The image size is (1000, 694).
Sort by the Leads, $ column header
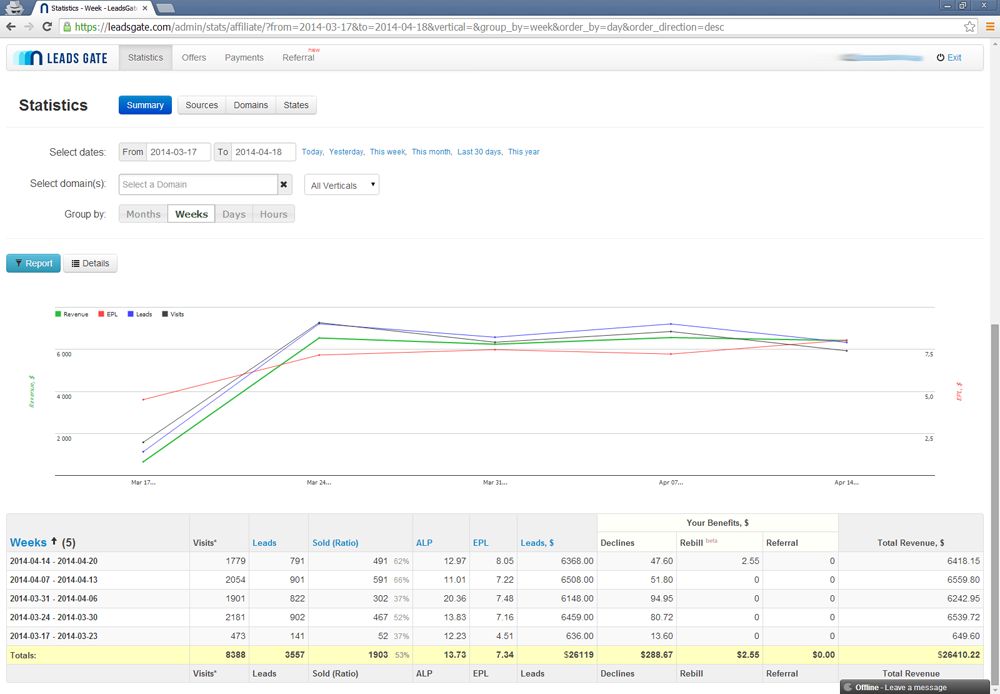pyautogui.click(x=537, y=543)
